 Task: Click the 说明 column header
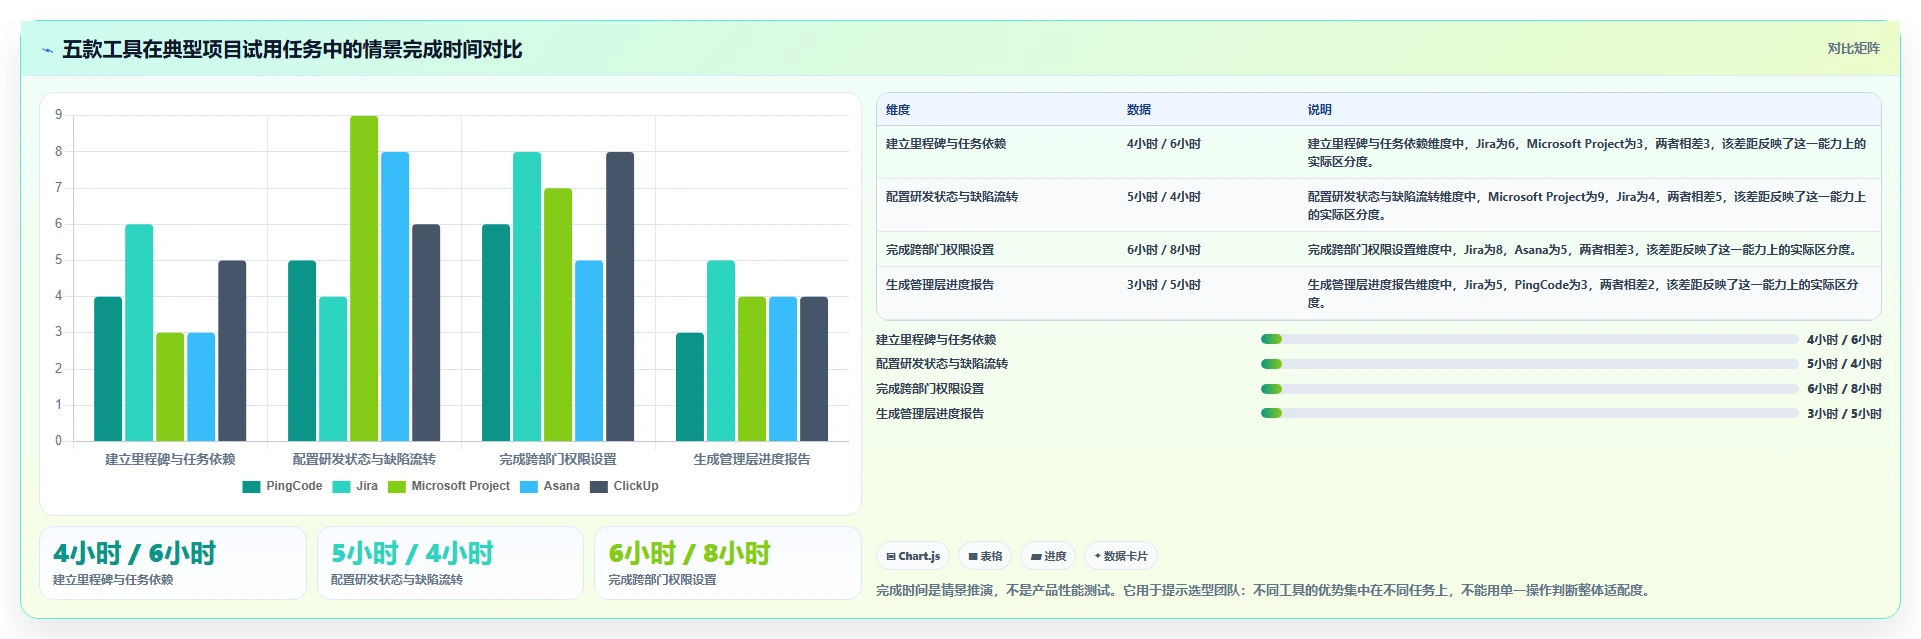point(1320,110)
